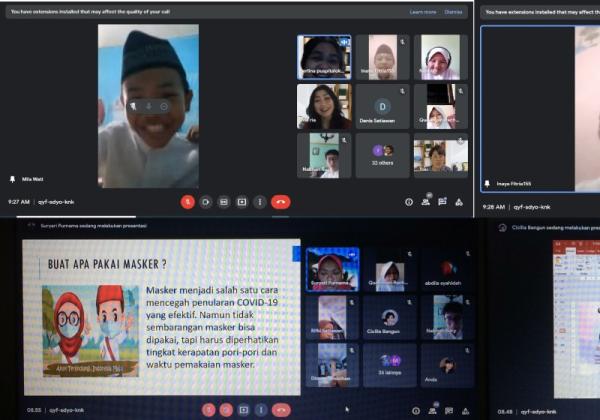
Task: Show participants list icon in top meeting
Action: point(426,202)
